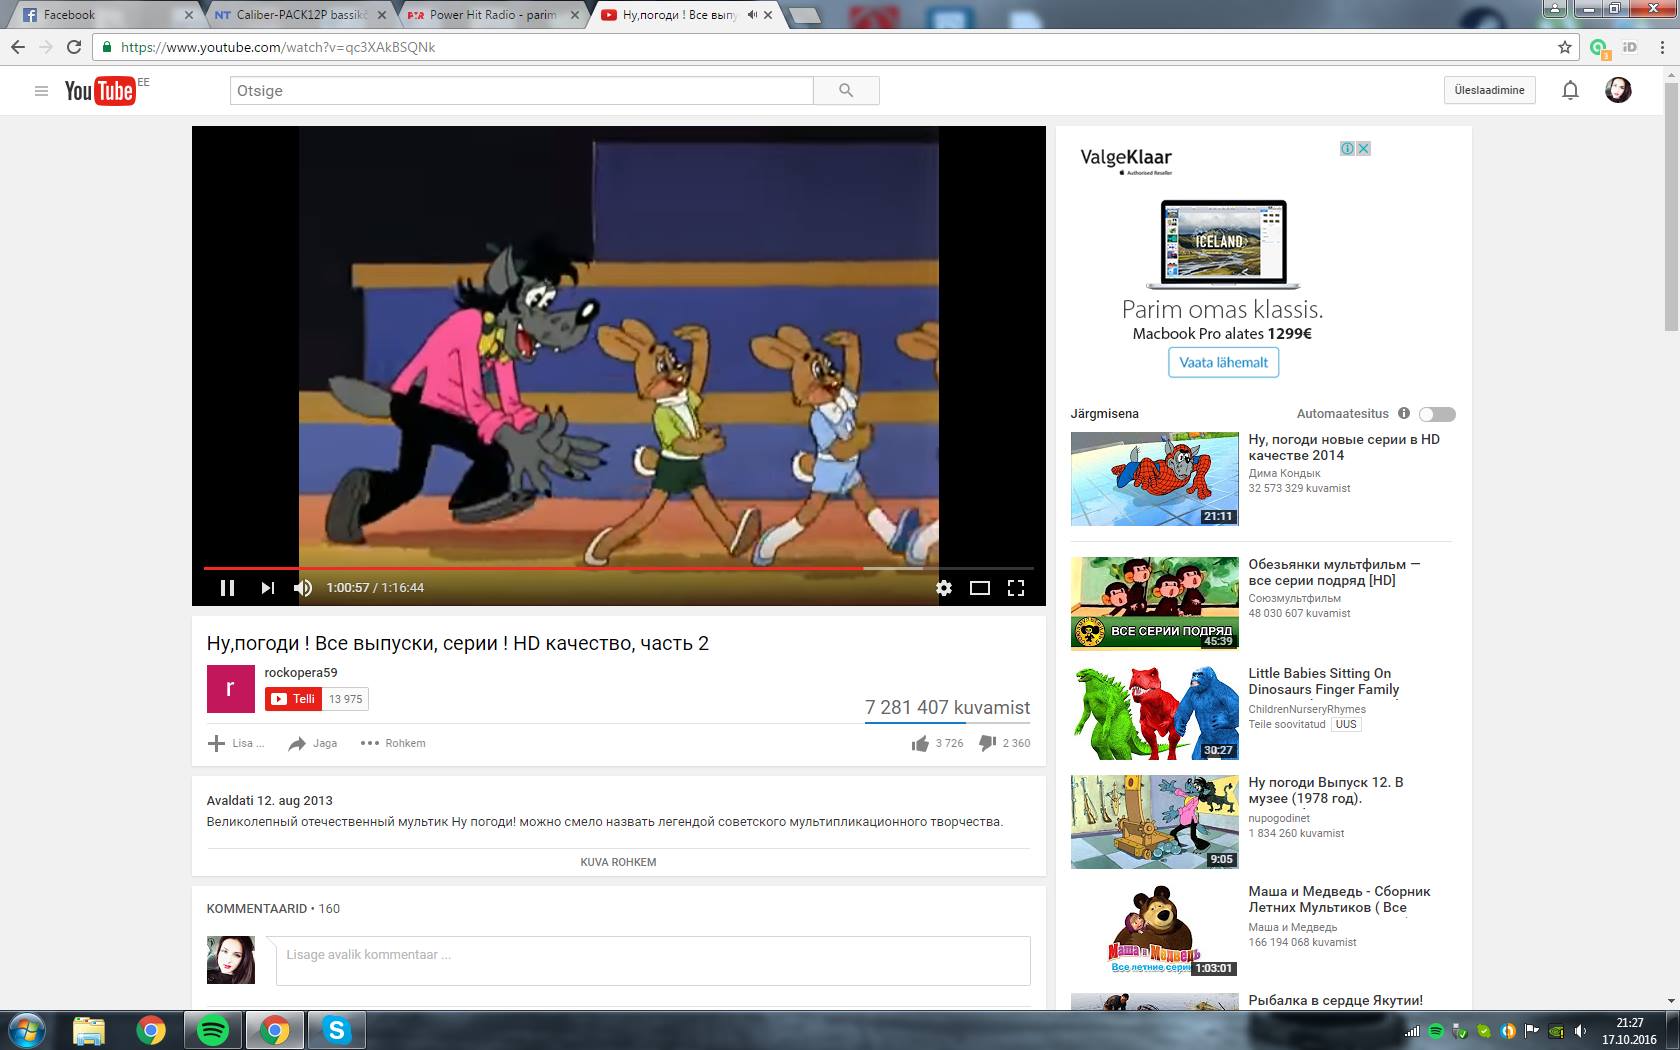The image size is (1680, 1050).
Task: Go back to the previous page
Action: pyautogui.click(x=17, y=47)
